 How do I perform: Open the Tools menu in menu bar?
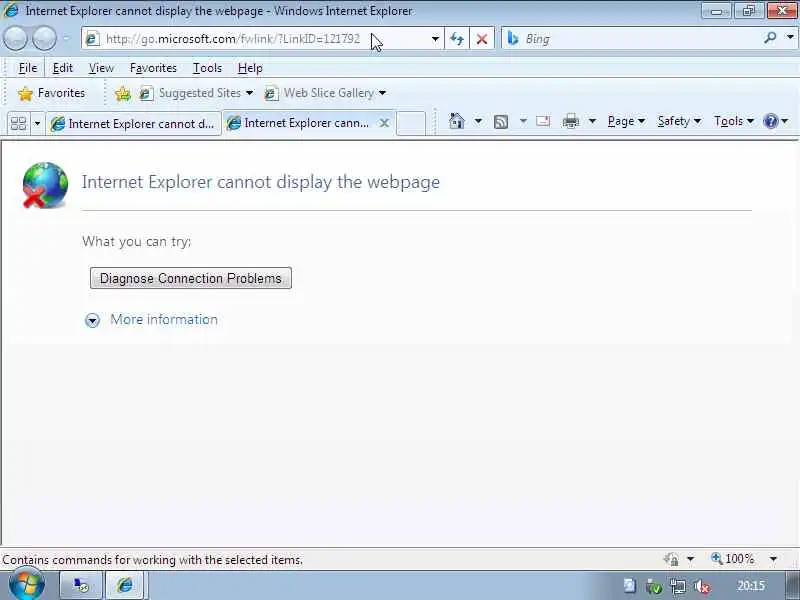[x=207, y=68]
